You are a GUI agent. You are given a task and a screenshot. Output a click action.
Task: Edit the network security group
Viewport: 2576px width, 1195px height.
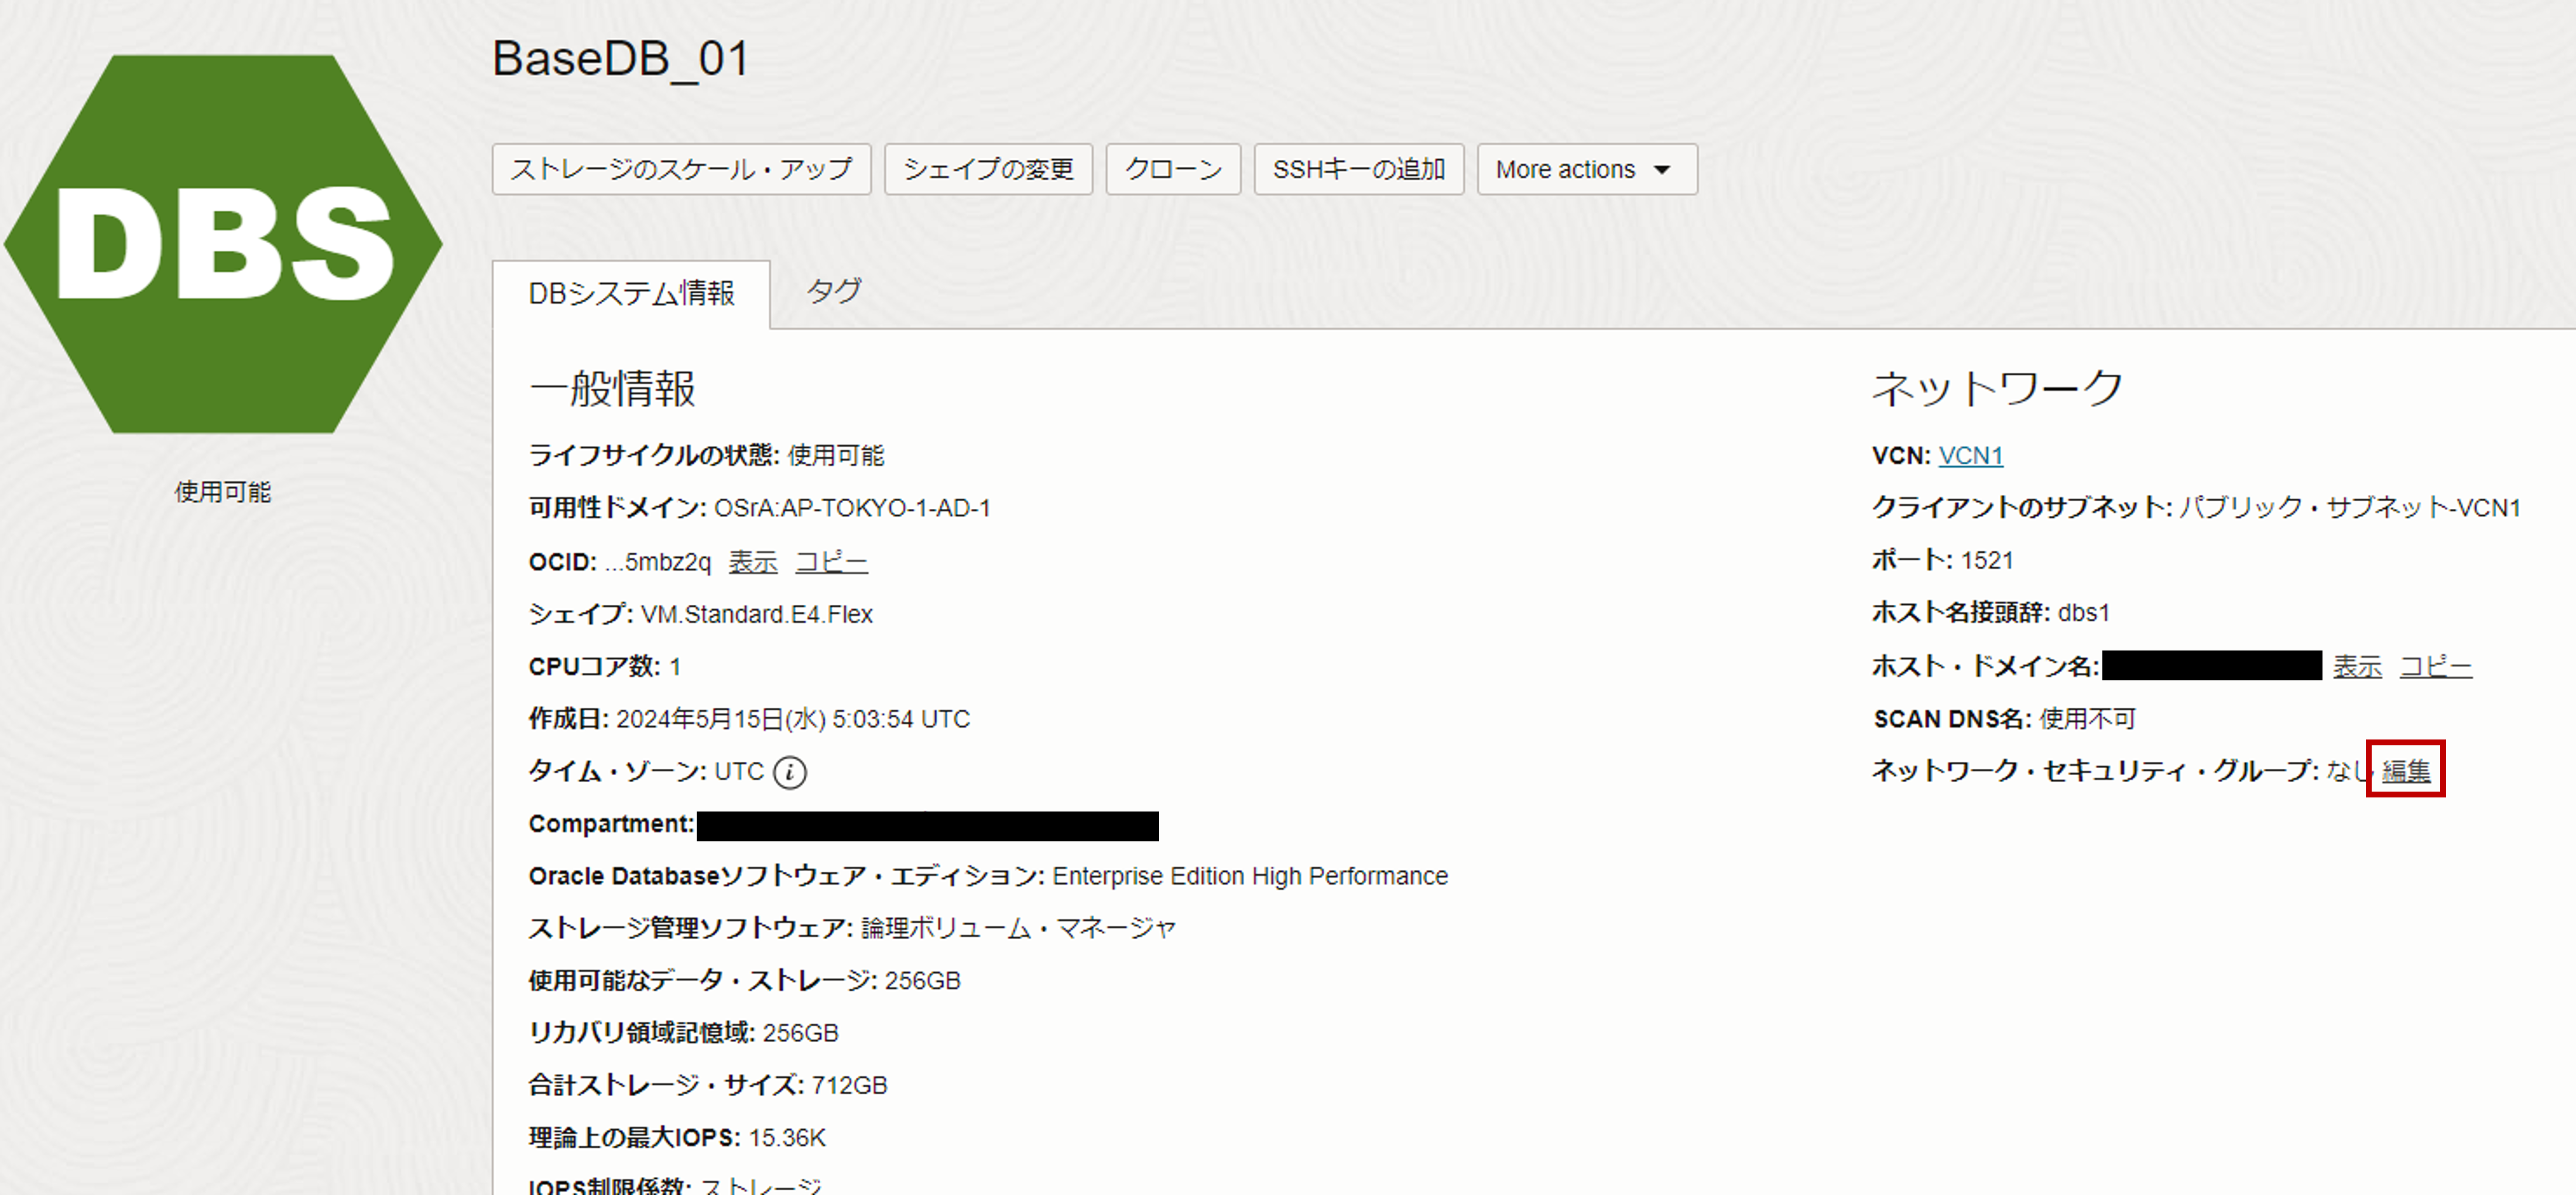pyautogui.click(x=2406, y=771)
